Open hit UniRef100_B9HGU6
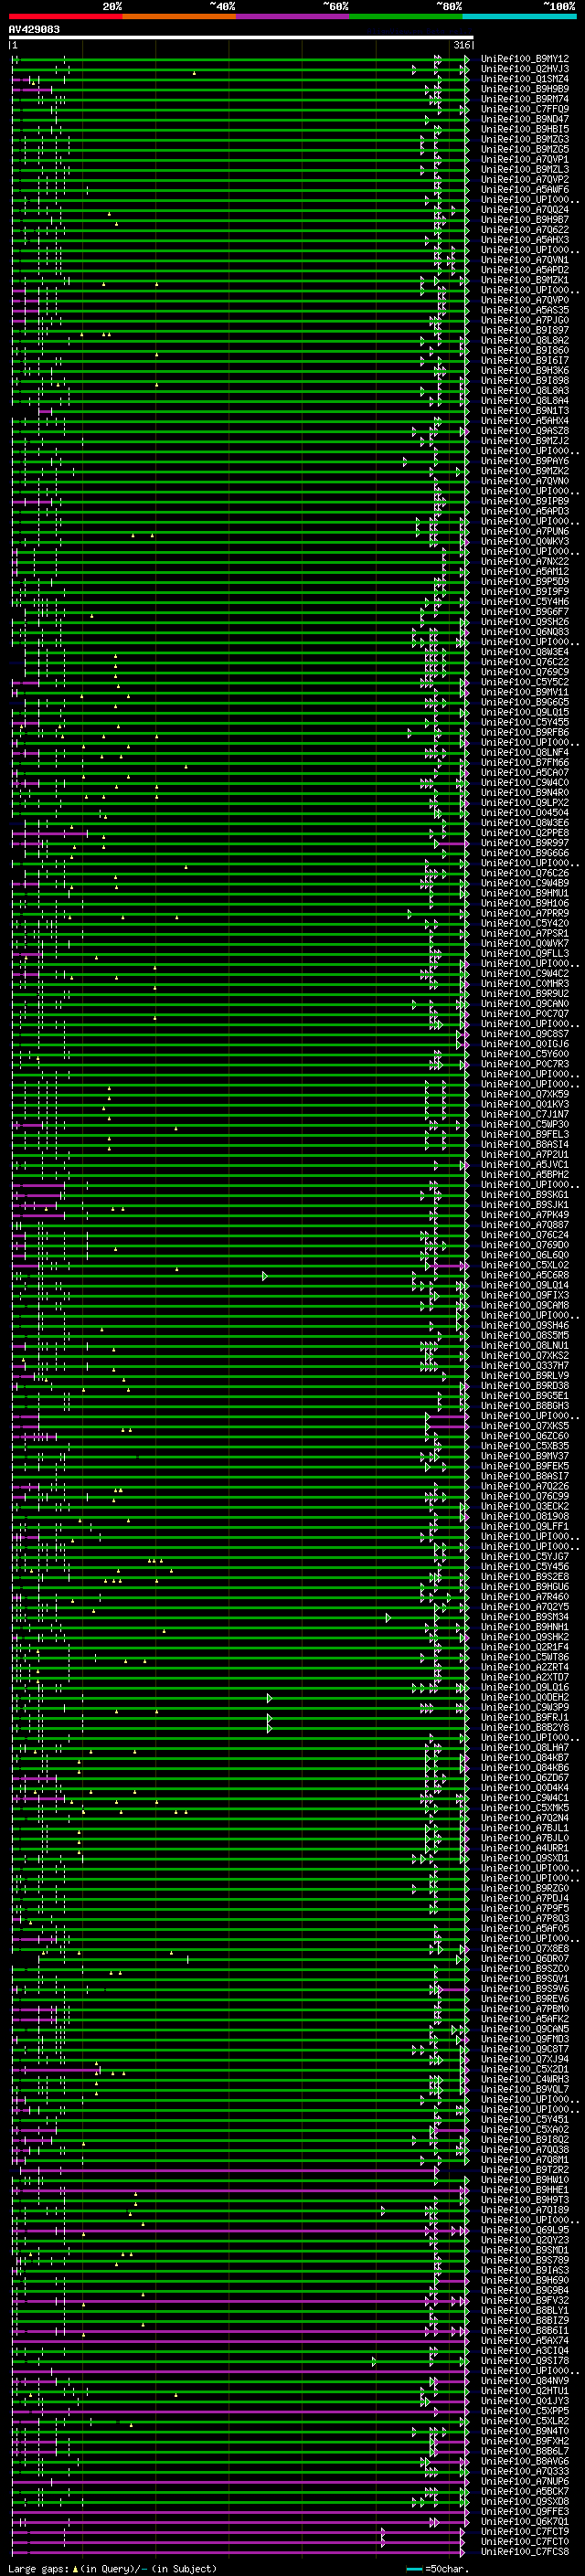The image size is (585, 2576). 525,1587
